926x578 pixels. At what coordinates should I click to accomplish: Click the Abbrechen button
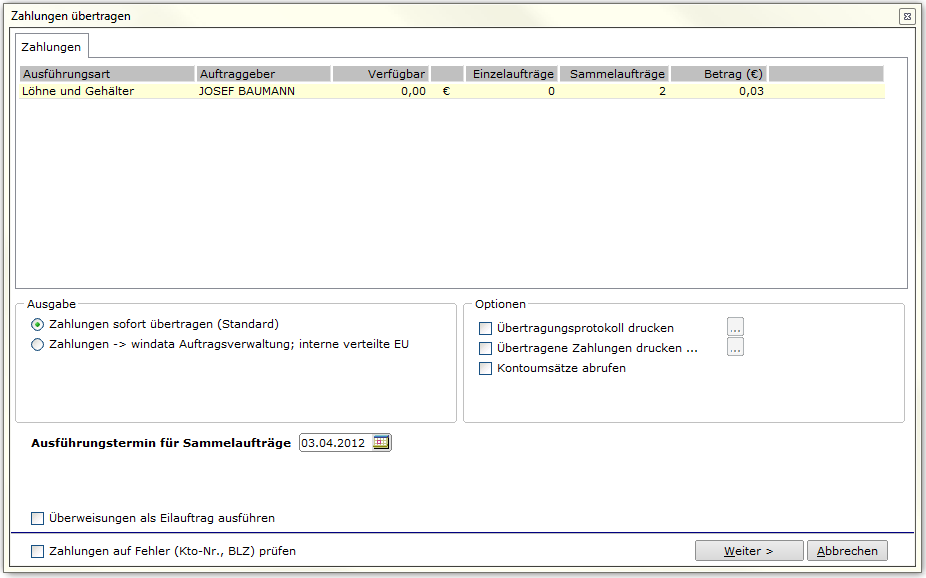847,550
